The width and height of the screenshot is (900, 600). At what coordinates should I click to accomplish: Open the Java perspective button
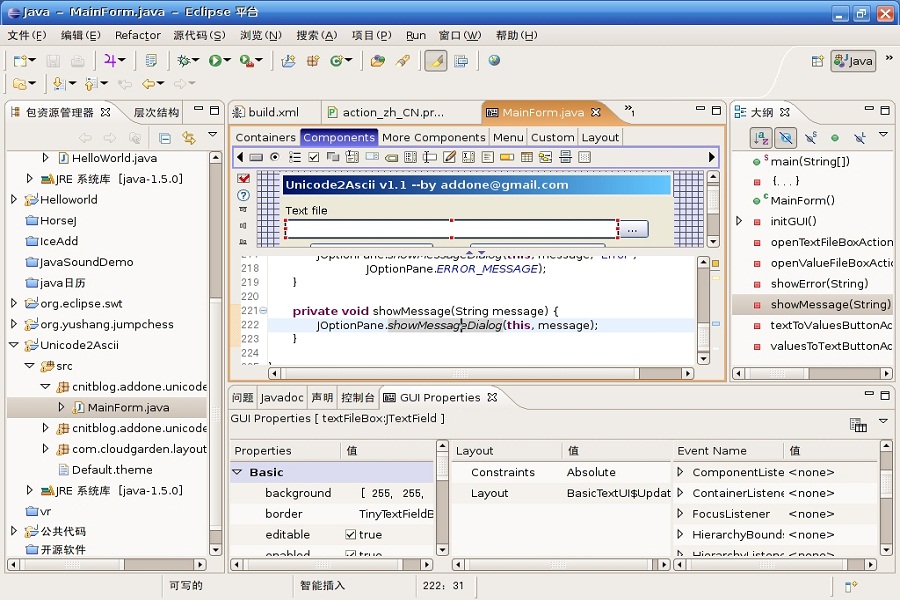click(853, 61)
